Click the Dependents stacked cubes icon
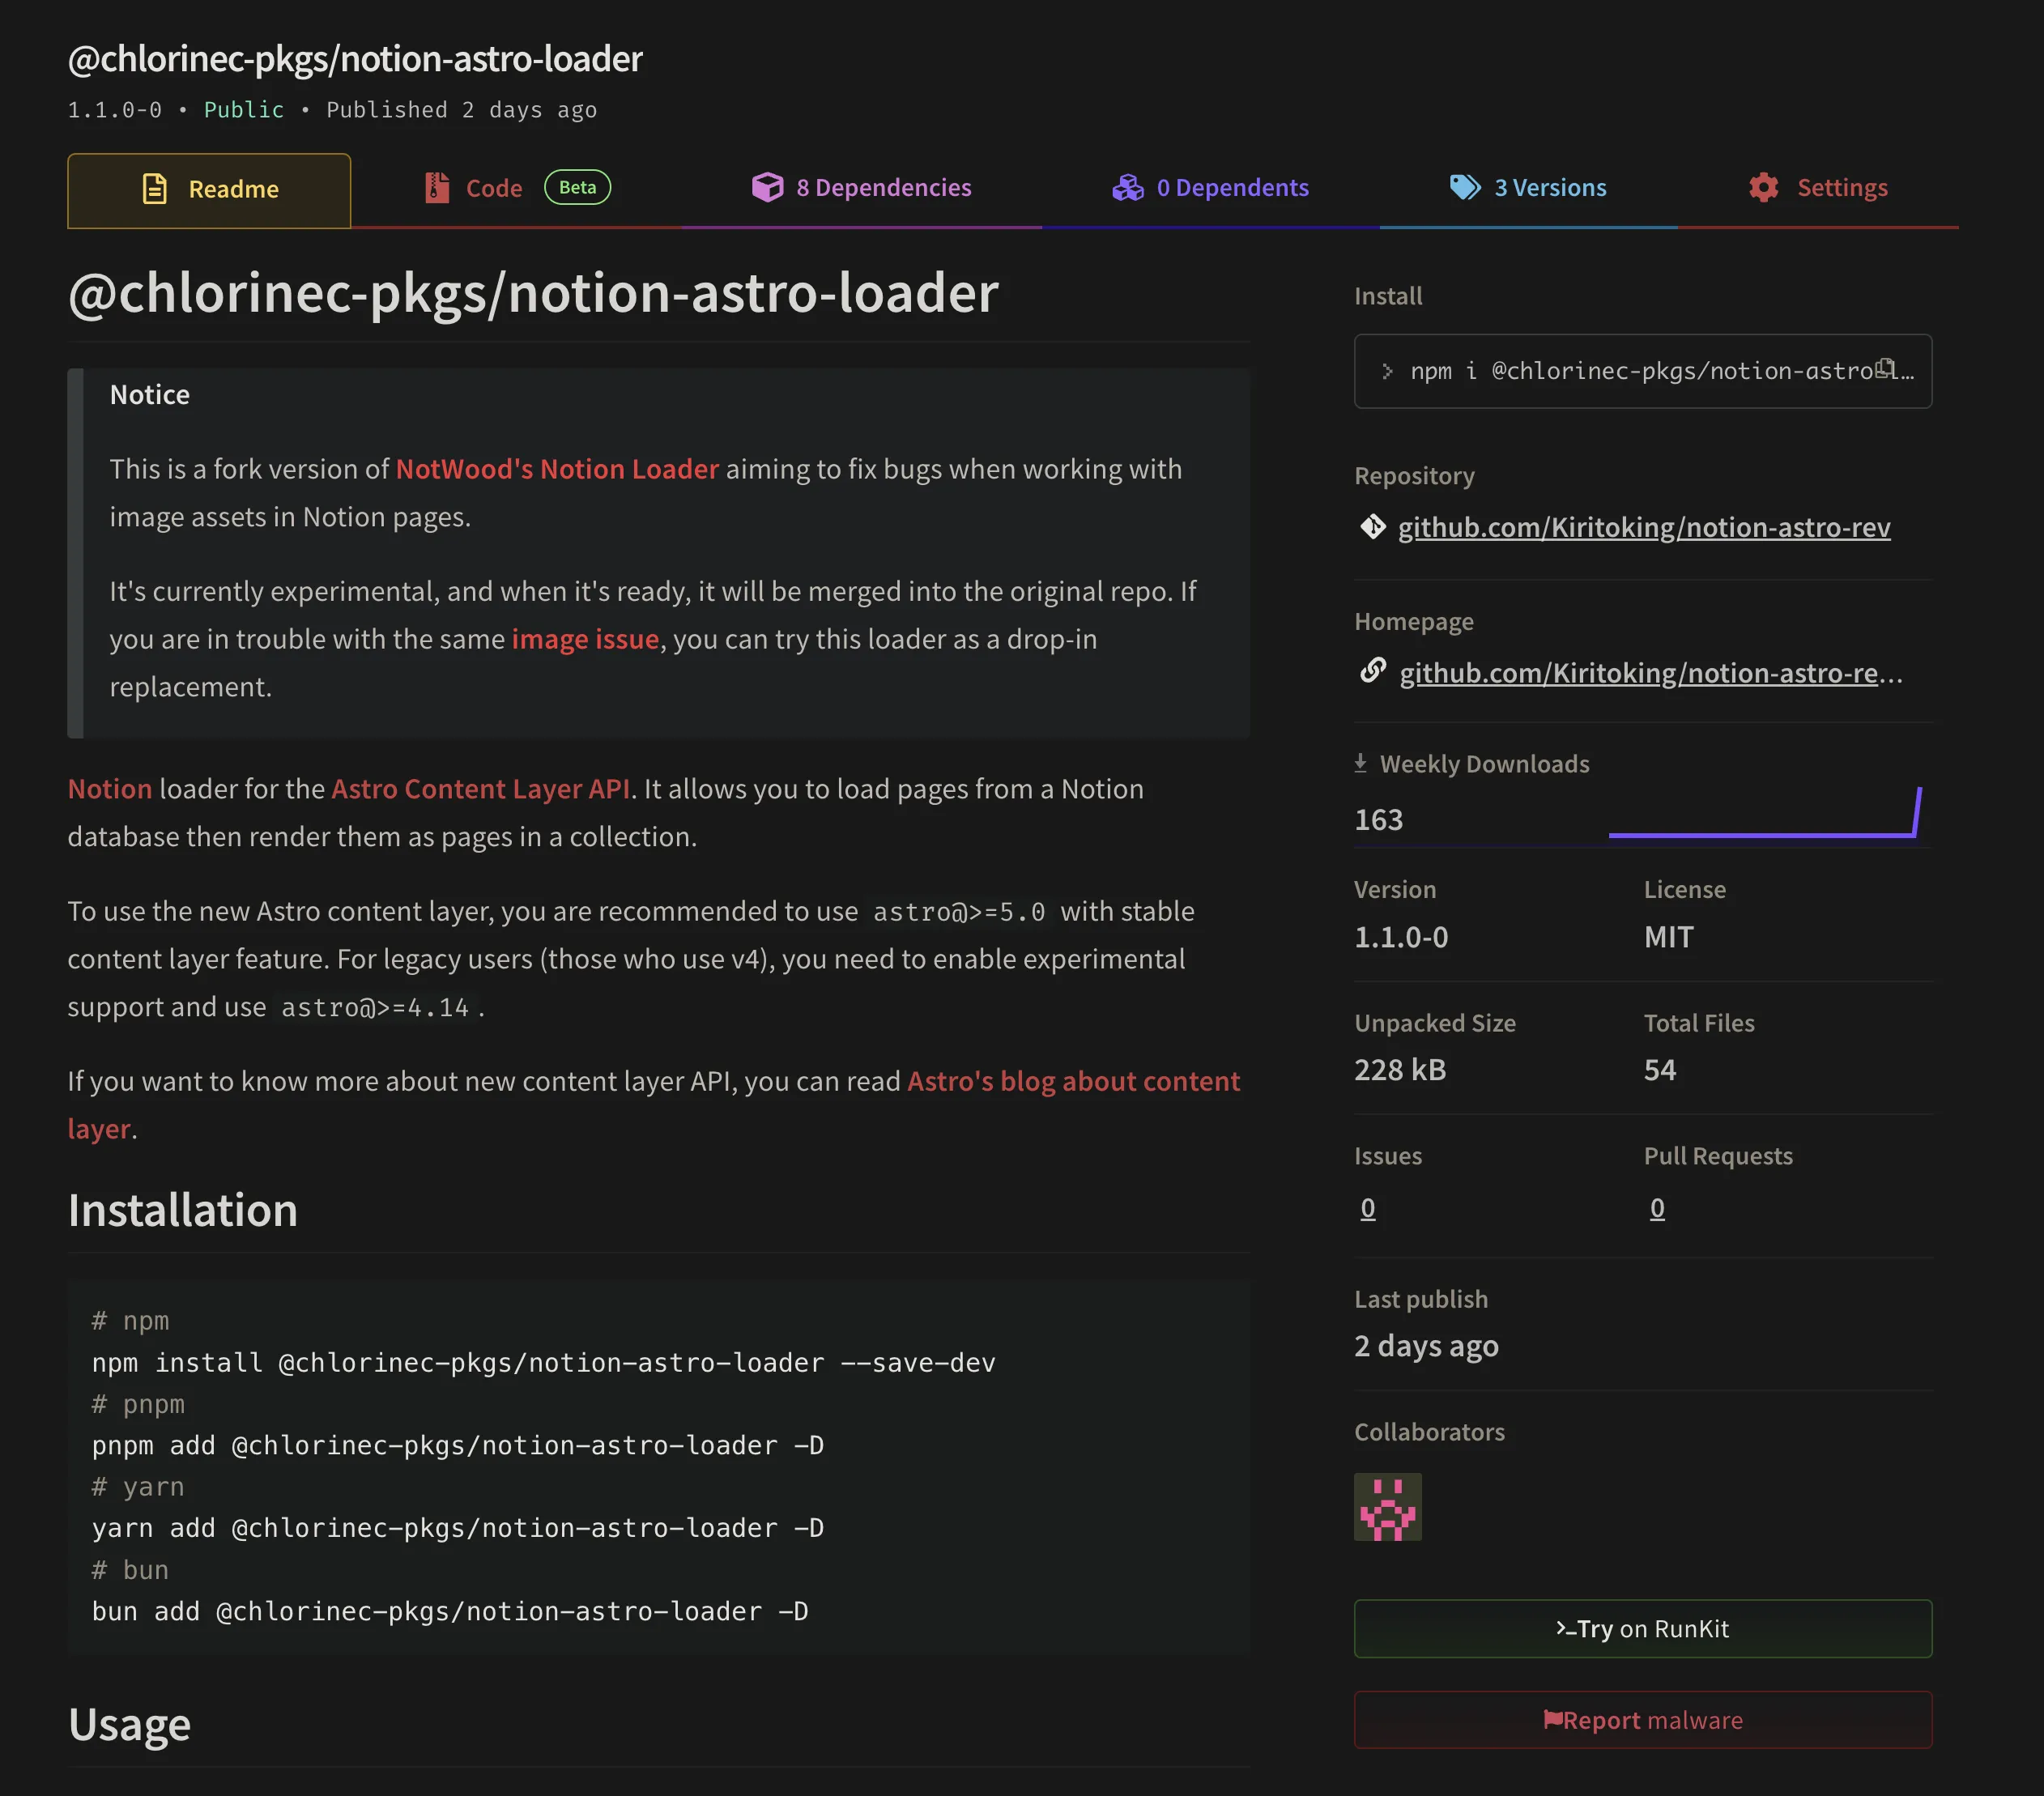This screenshot has height=1796, width=2044. (x=1128, y=187)
